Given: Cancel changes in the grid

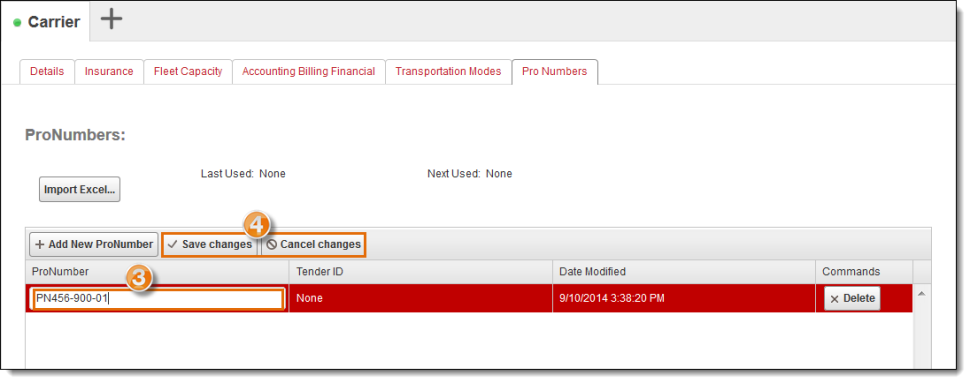Looking at the screenshot, I should pyautogui.click(x=314, y=244).
